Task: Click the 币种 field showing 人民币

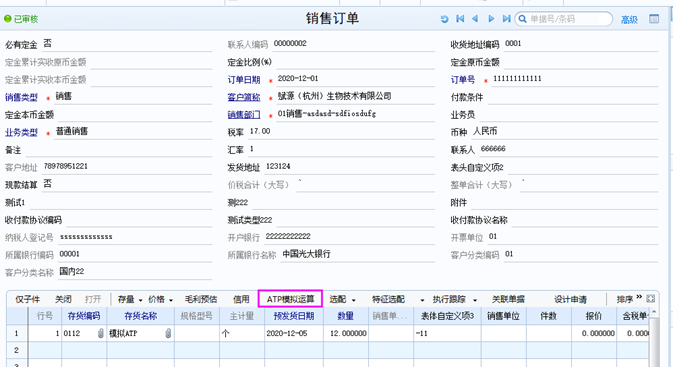Action: [565, 132]
